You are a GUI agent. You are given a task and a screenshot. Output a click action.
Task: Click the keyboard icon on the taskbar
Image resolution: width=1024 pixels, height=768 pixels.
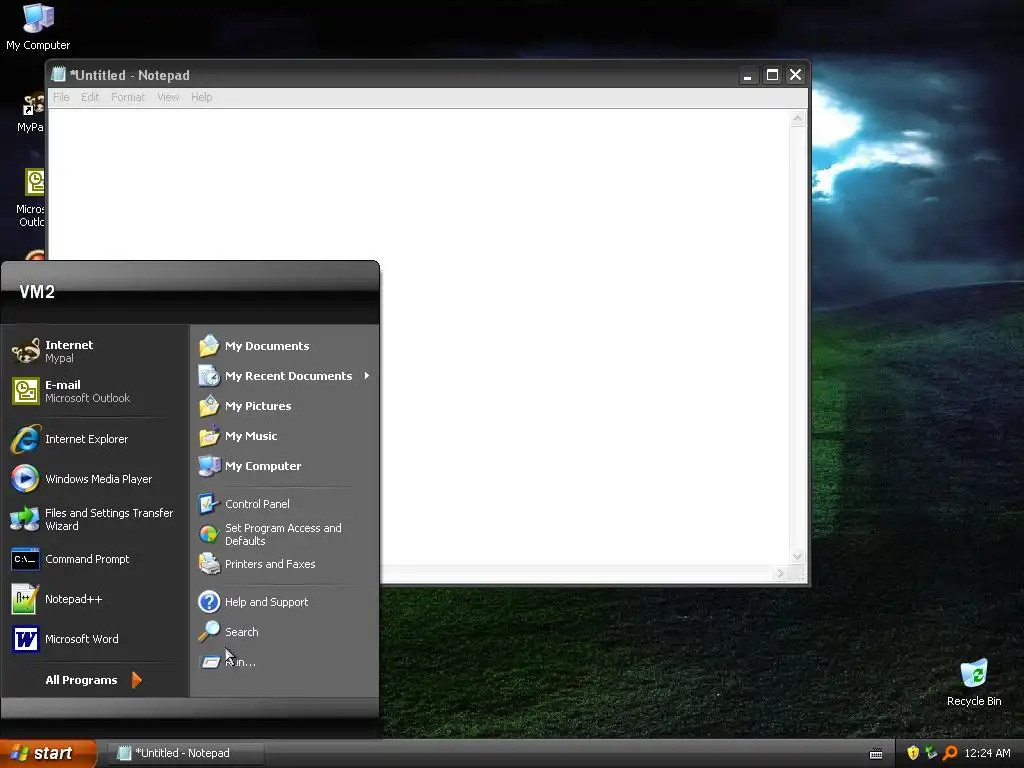pyautogui.click(x=876, y=754)
